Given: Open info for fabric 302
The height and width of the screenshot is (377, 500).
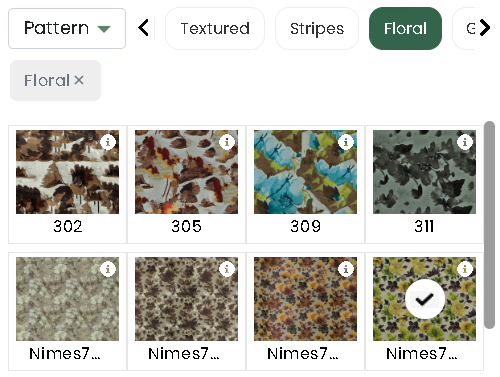Looking at the screenshot, I should (x=108, y=142).
